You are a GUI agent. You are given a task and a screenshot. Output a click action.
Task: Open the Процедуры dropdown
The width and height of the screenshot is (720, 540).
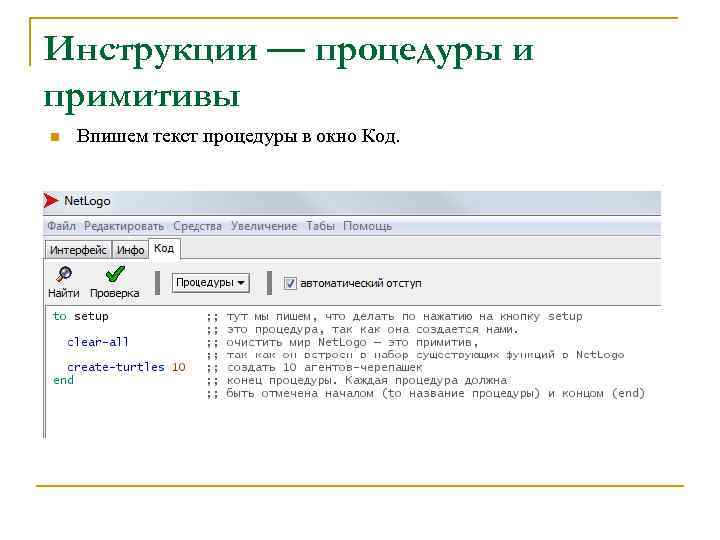point(211,282)
